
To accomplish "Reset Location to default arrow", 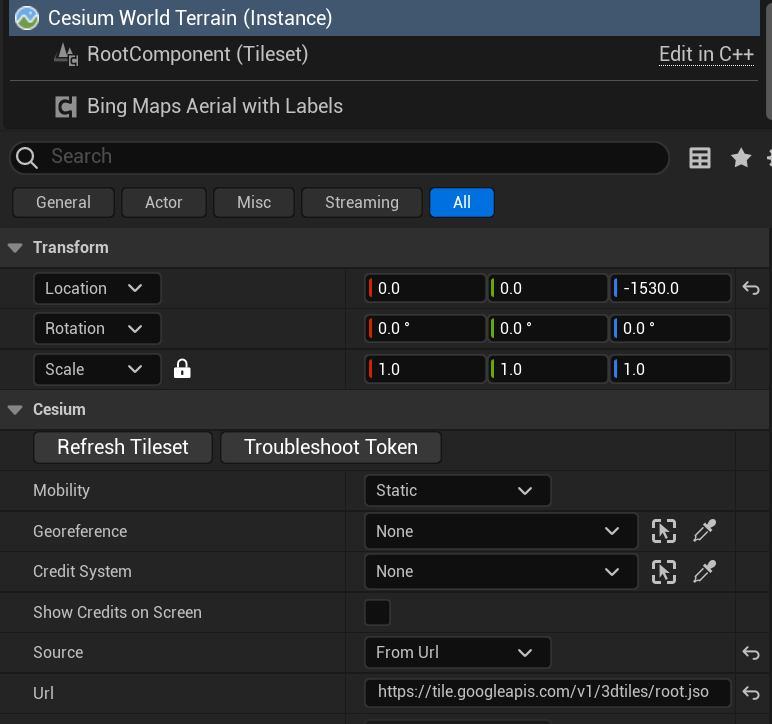I will (x=751, y=288).
